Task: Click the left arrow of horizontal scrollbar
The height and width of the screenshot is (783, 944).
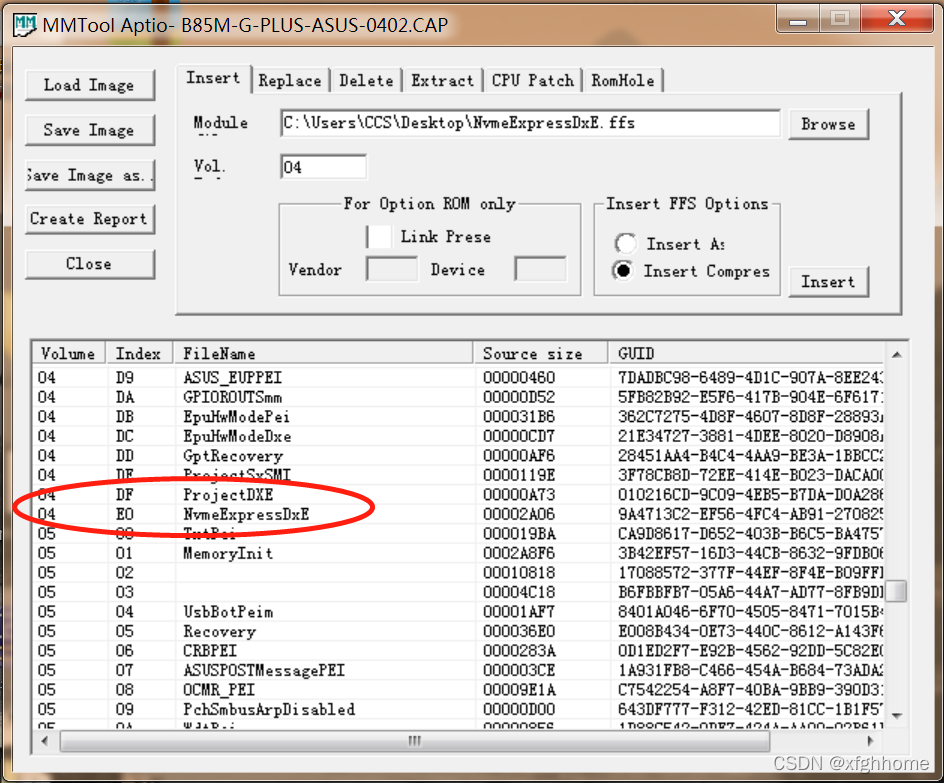Action: pyautogui.click(x=45, y=741)
